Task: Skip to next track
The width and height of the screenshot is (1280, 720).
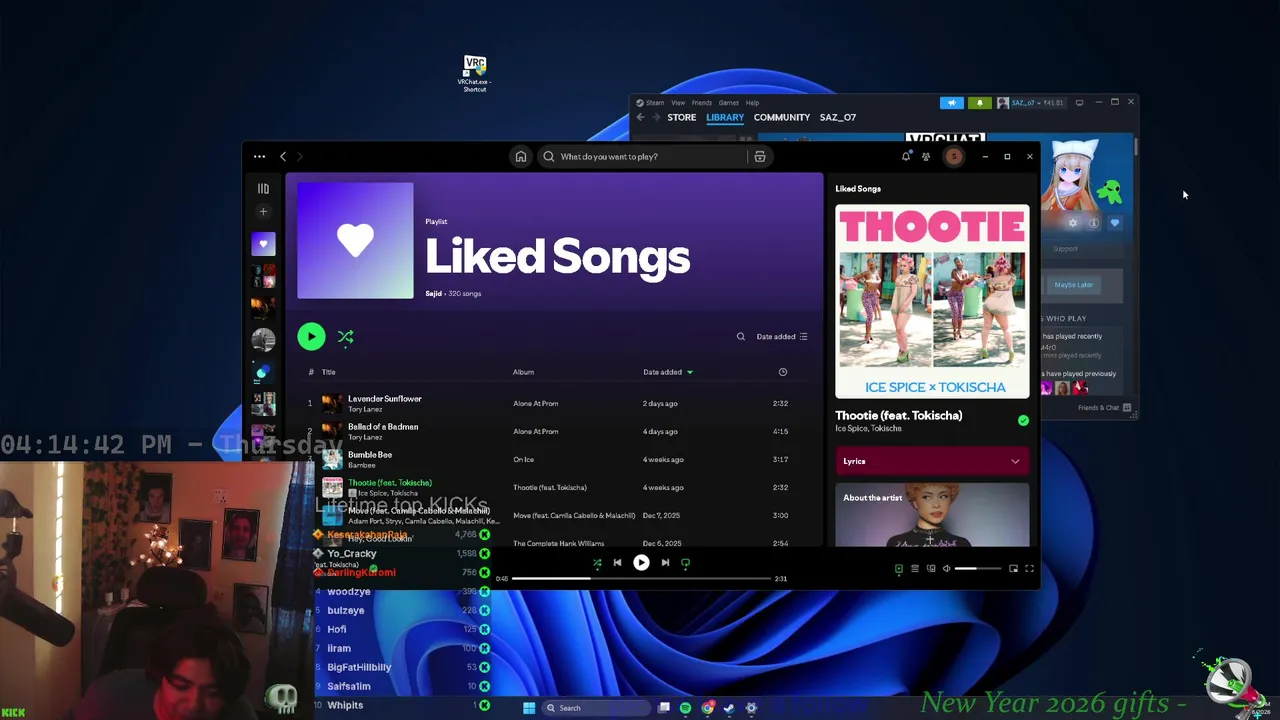Action: 665,563
